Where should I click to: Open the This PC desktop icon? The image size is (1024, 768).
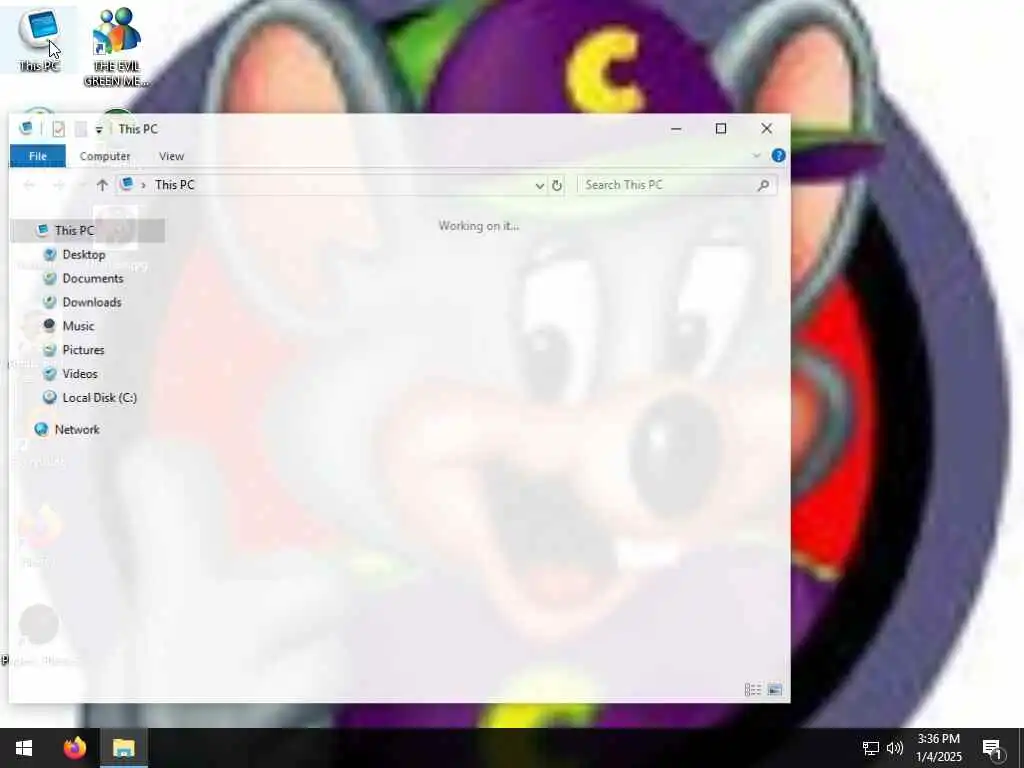(39, 39)
